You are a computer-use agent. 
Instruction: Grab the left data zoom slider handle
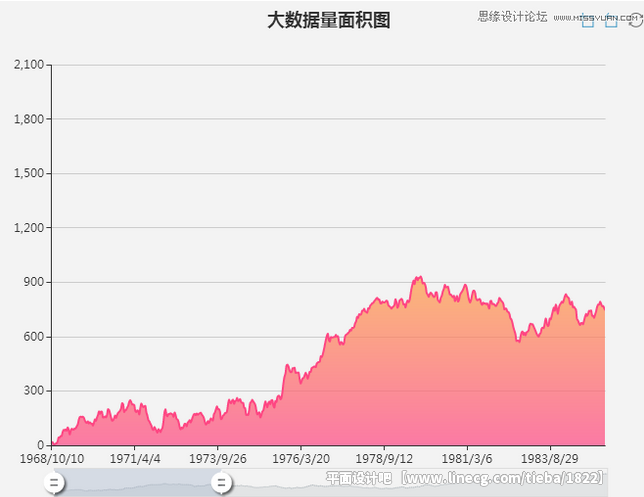(x=54, y=482)
